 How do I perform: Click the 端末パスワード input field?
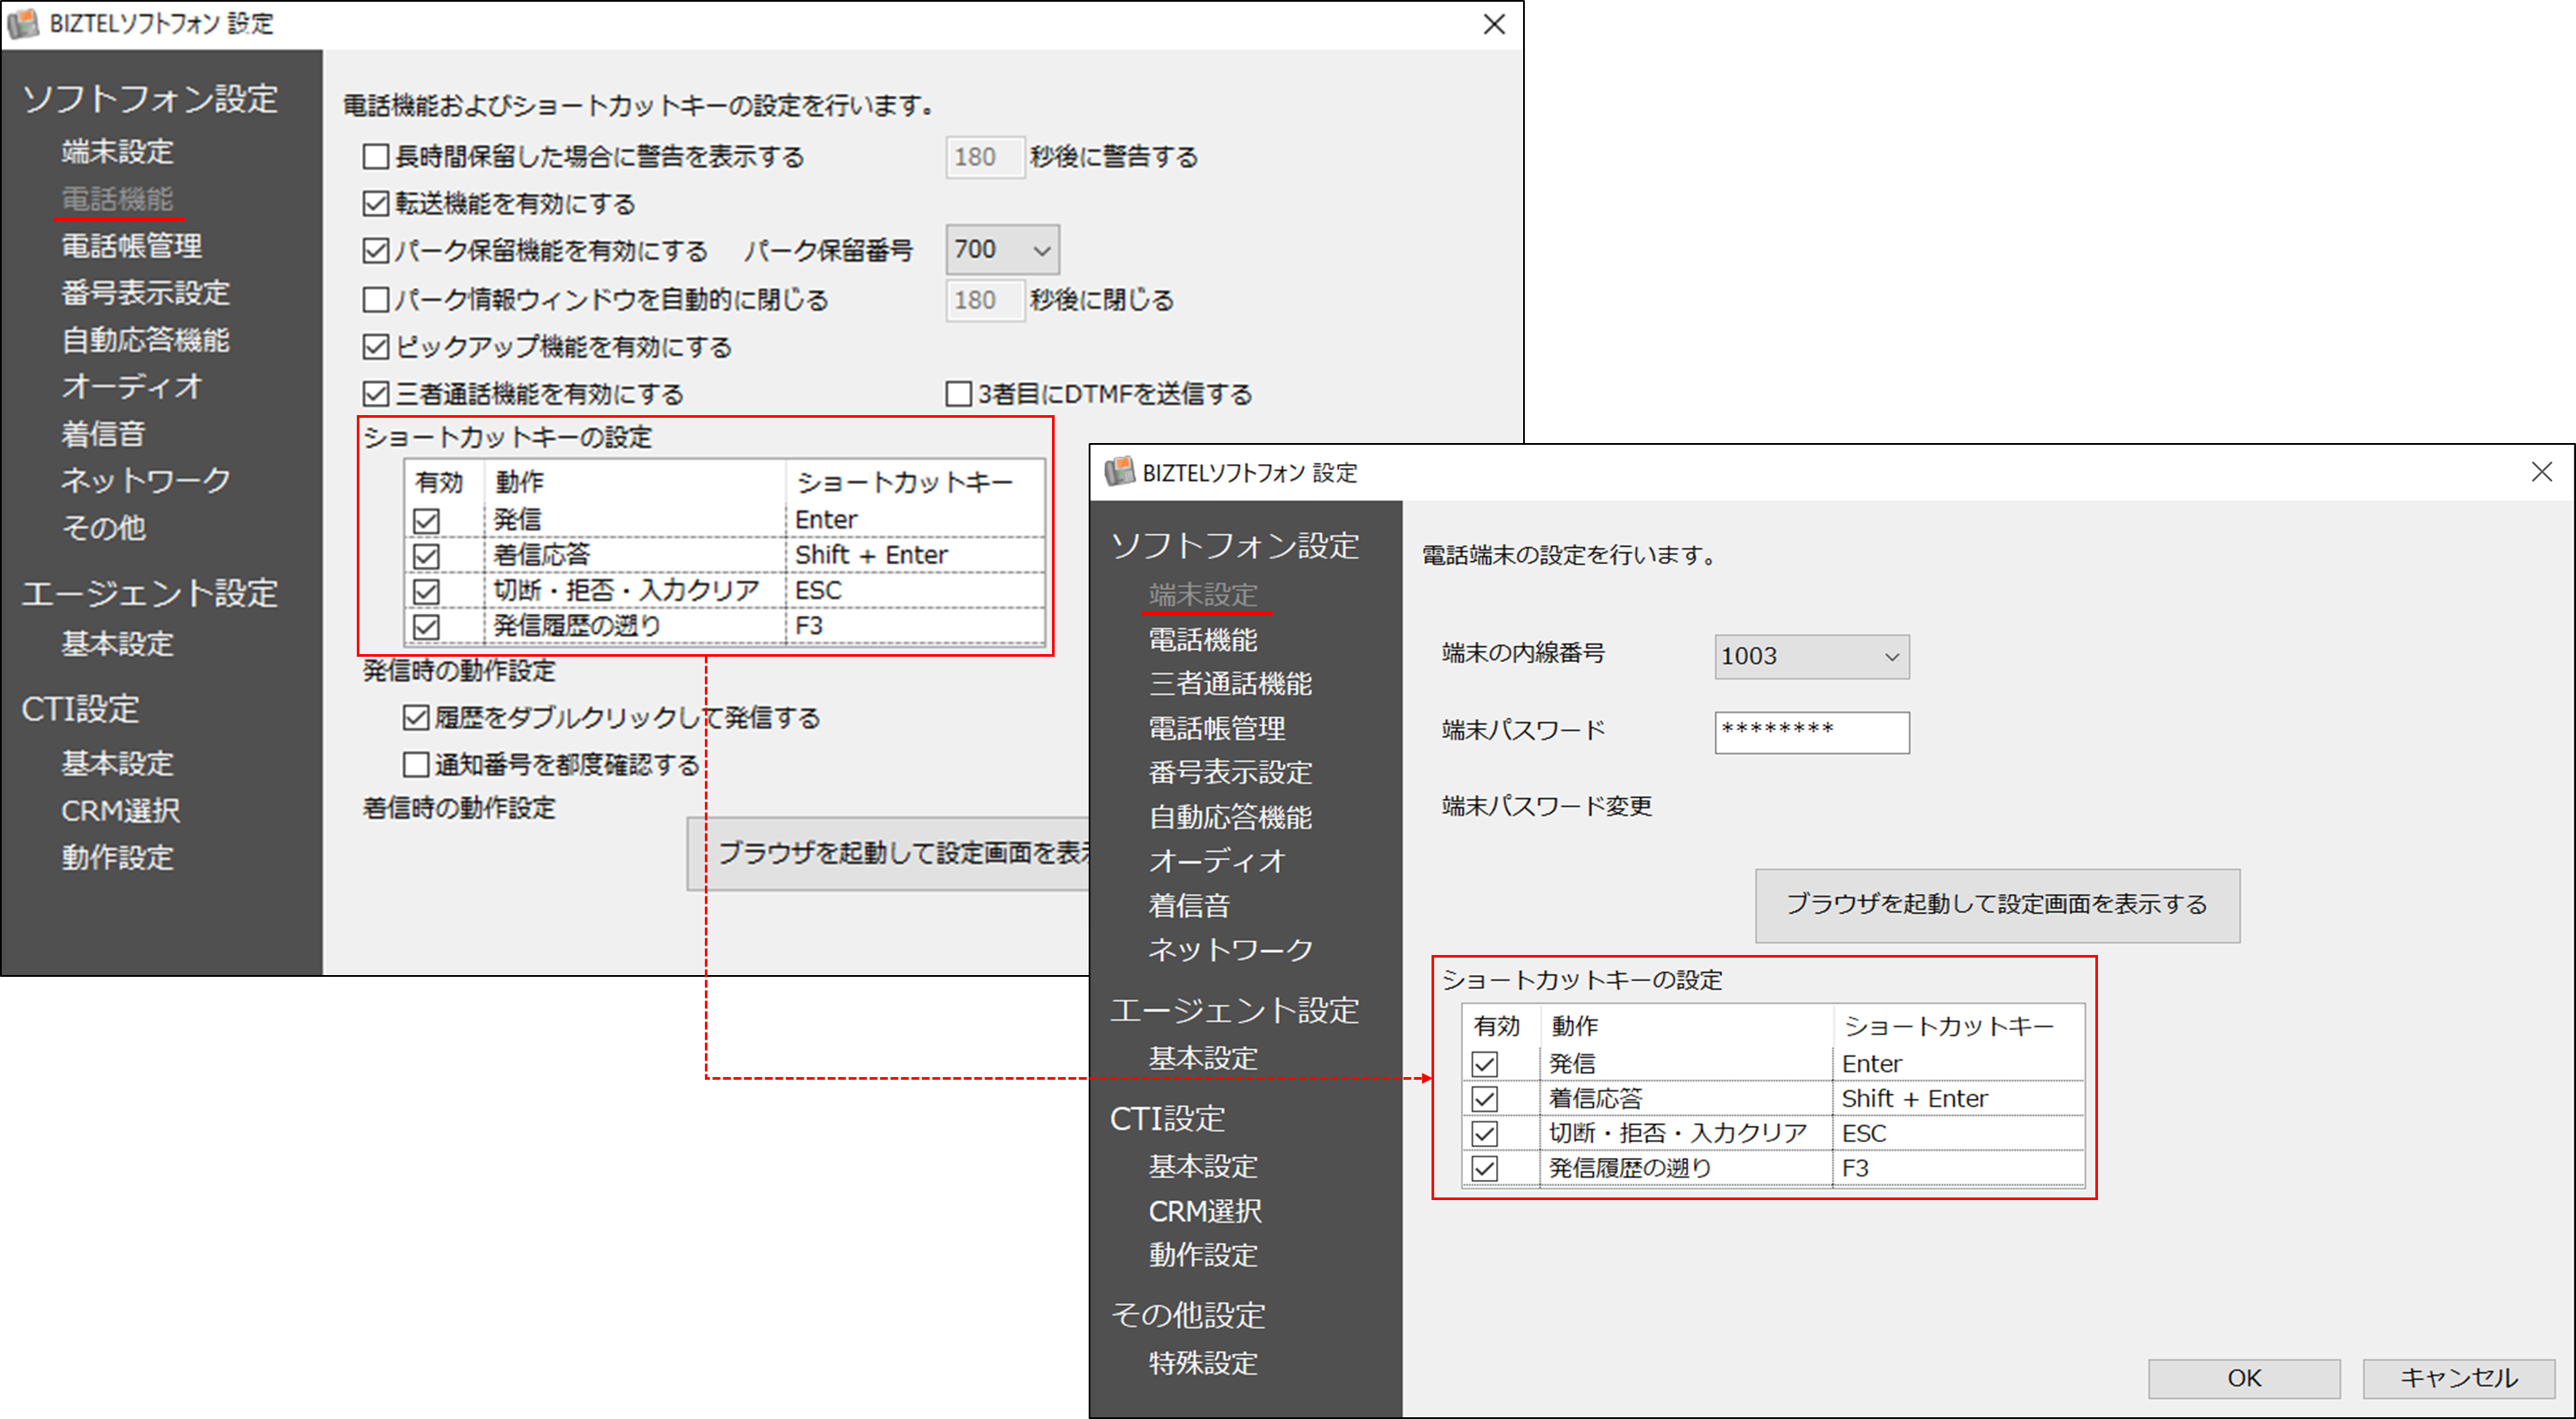click(1810, 732)
